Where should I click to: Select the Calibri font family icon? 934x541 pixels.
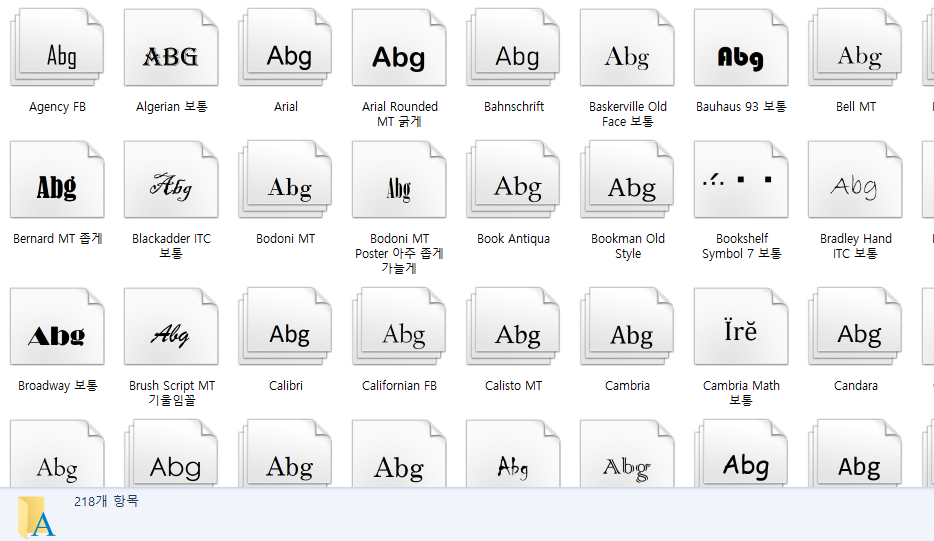click(285, 327)
